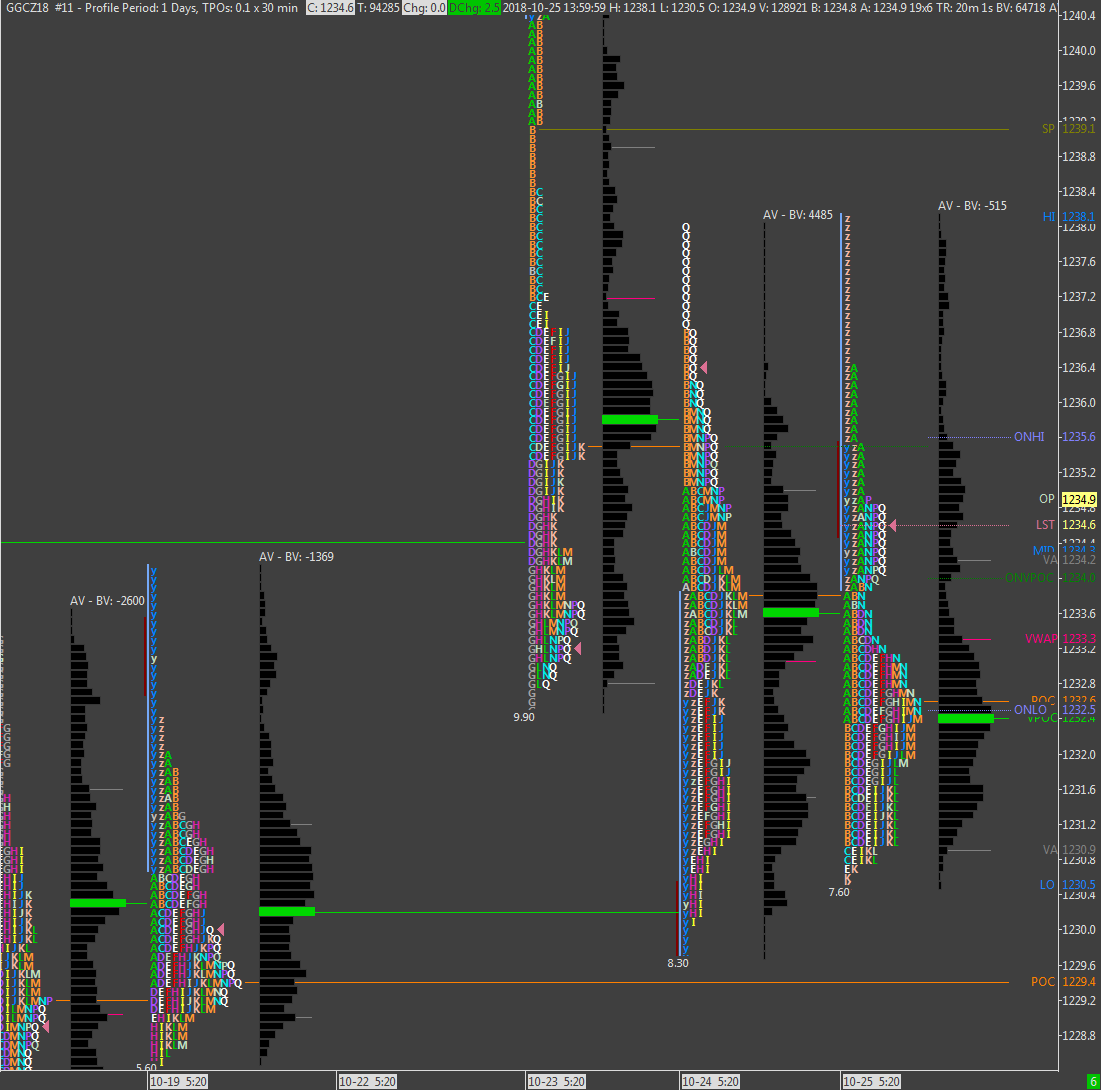This screenshot has height=1090, width=1101.
Task: Click the 1228.8 price axis value
Action: tap(1079, 1036)
